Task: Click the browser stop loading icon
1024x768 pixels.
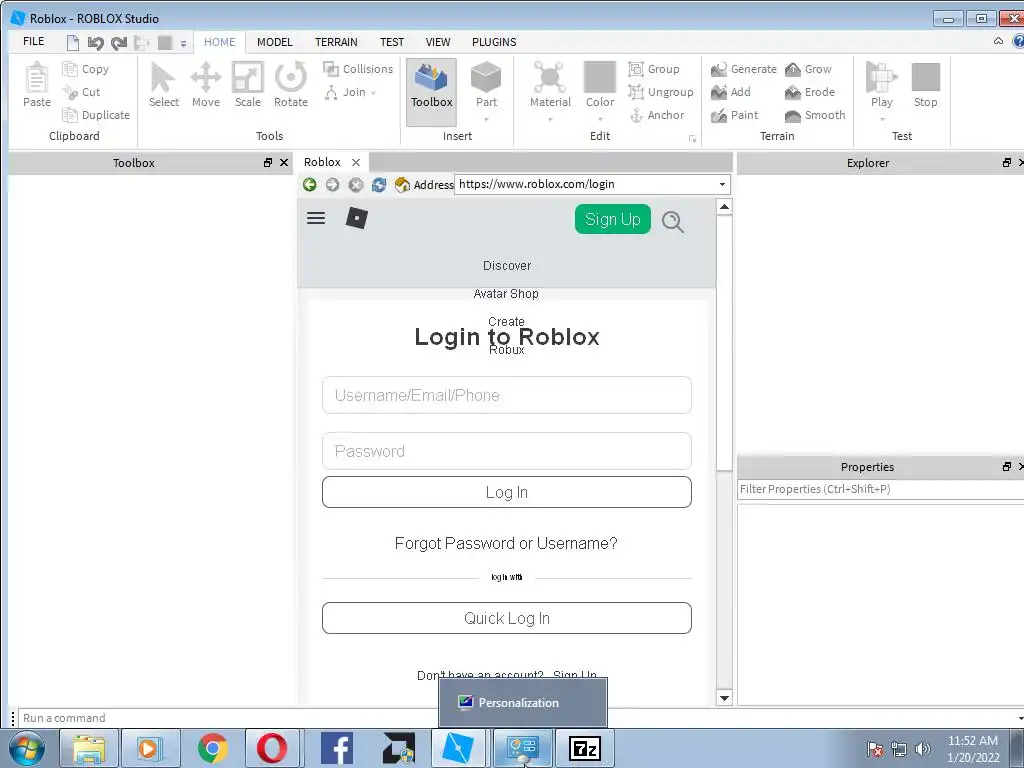Action: 356,185
